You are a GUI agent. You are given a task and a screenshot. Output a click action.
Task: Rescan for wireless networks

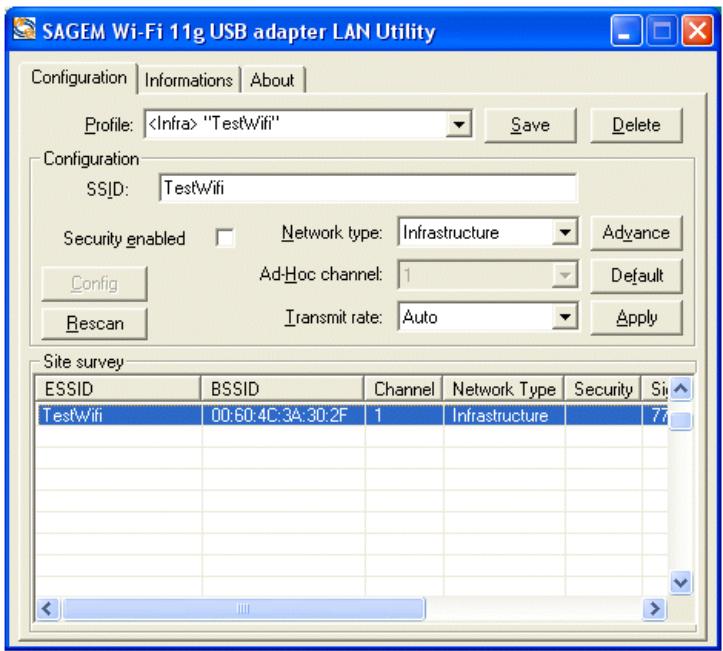(95, 323)
